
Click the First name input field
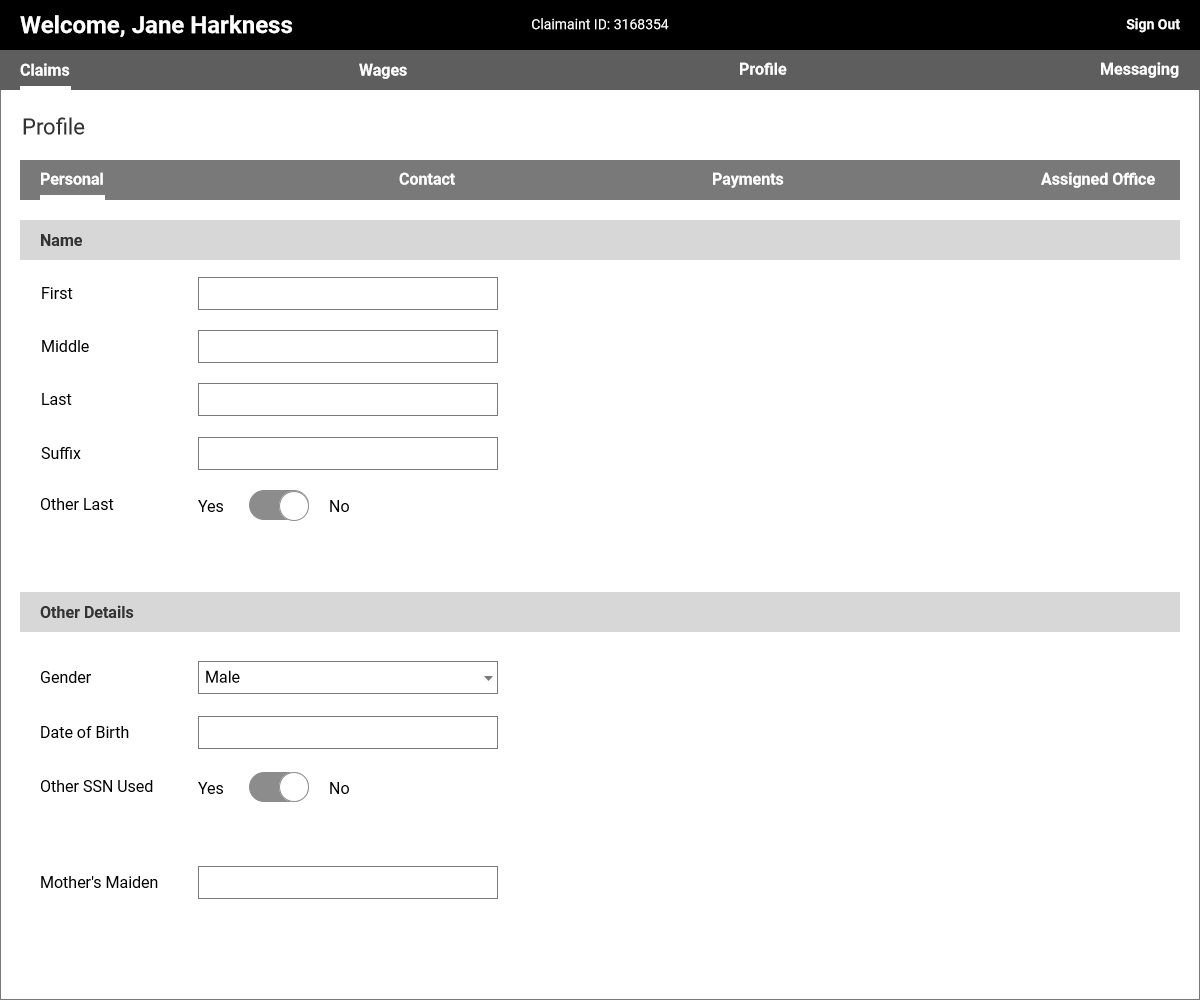tap(347, 294)
